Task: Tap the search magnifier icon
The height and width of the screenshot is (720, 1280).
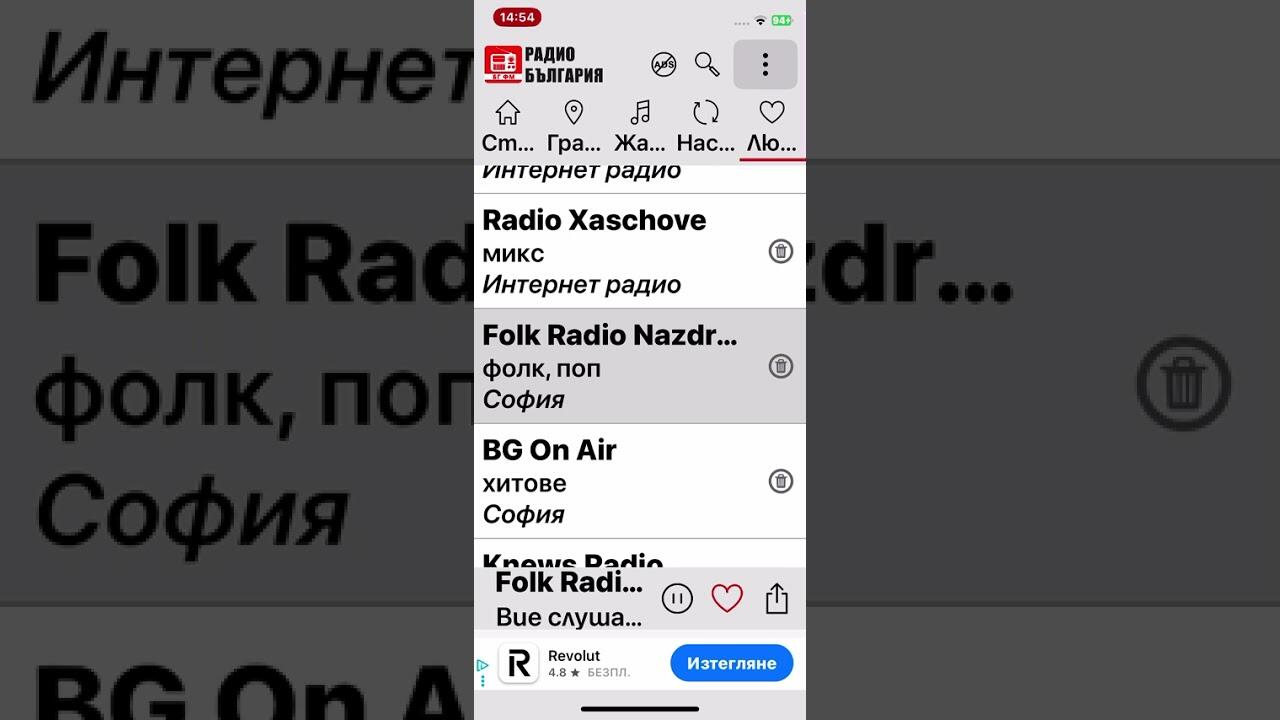Action: pyautogui.click(x=707, y=65)
